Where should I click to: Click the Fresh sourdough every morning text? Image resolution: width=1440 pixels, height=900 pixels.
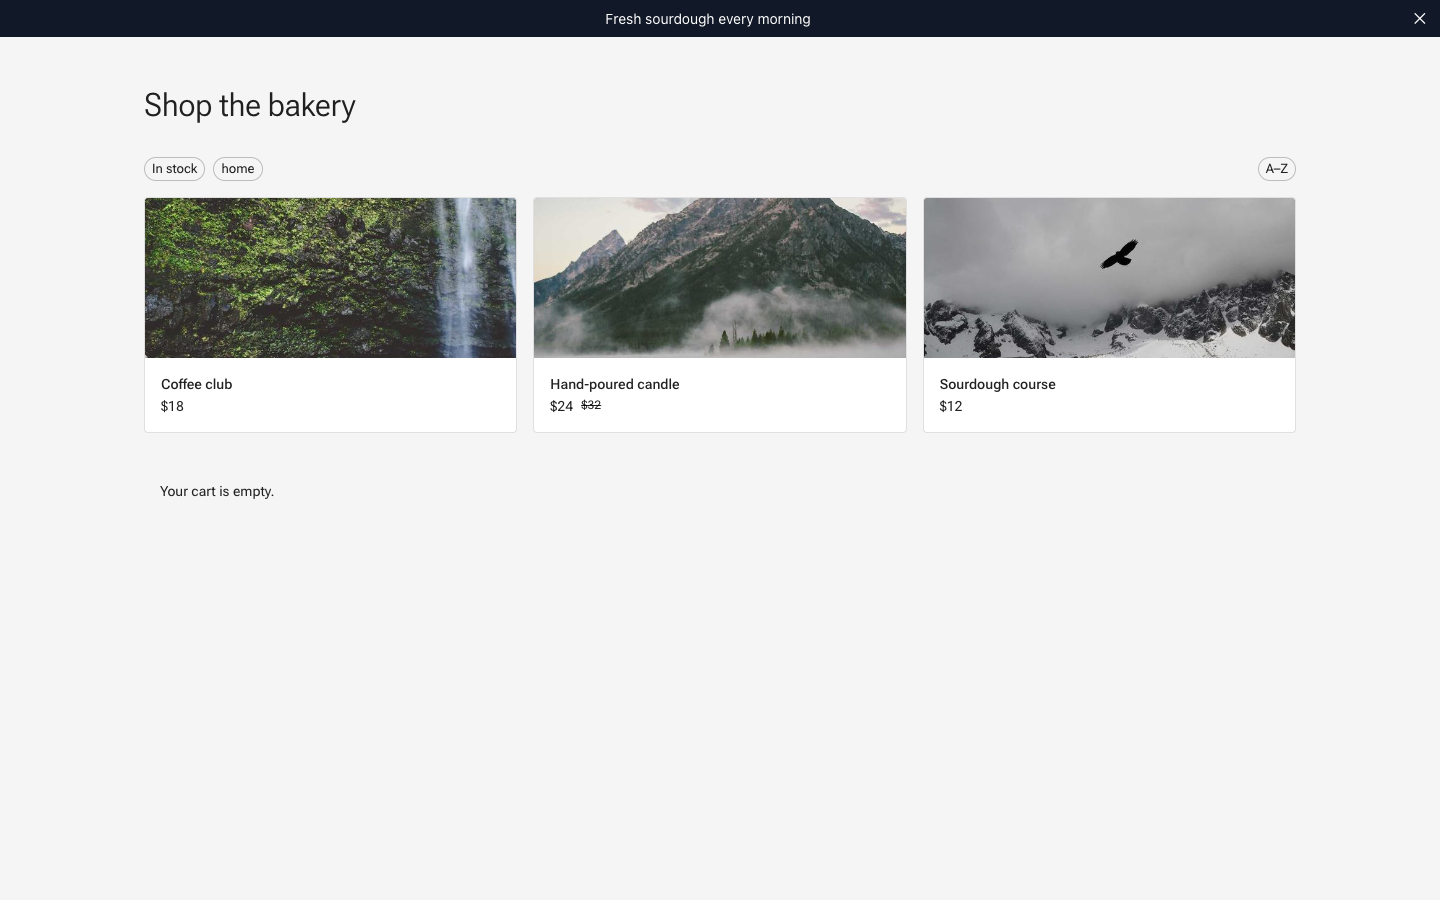pyautogui.click(x=708, y=19)
